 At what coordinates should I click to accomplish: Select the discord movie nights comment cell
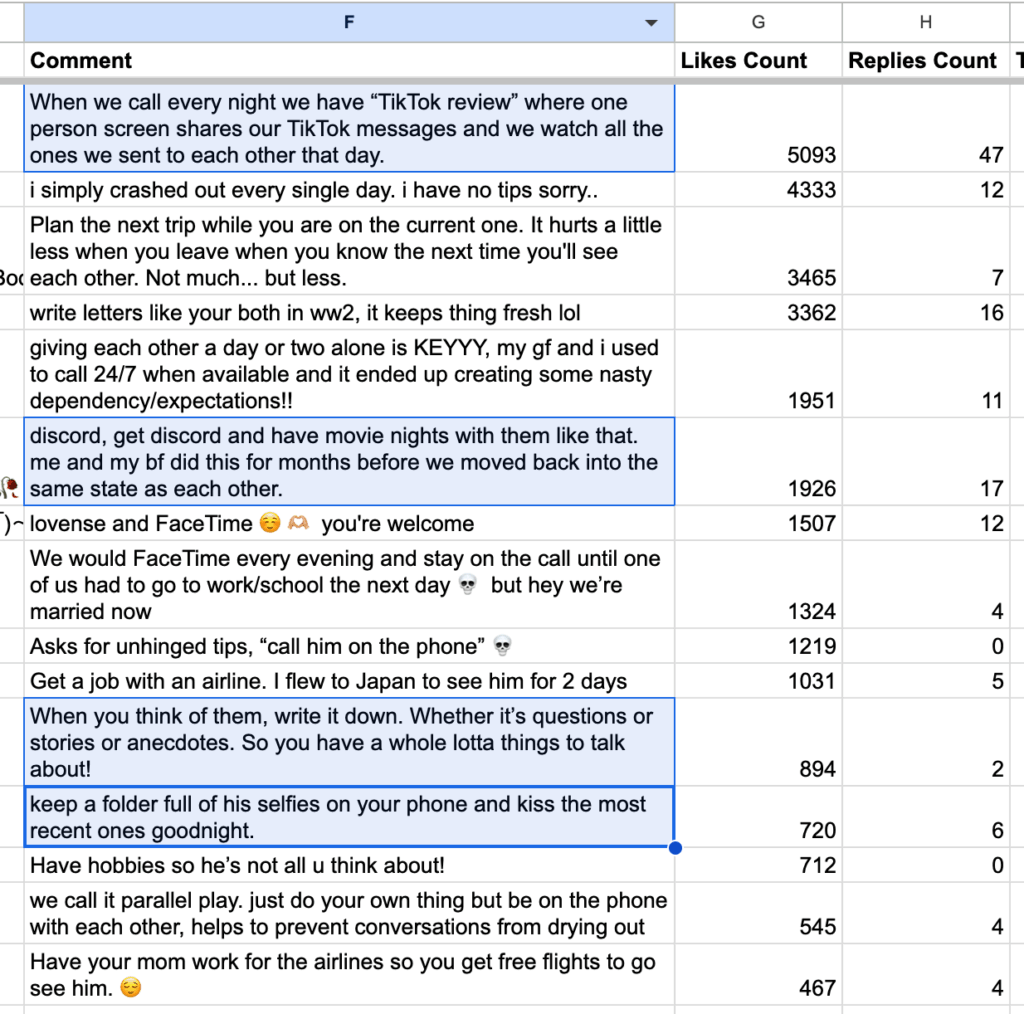(x=348, y=462)
